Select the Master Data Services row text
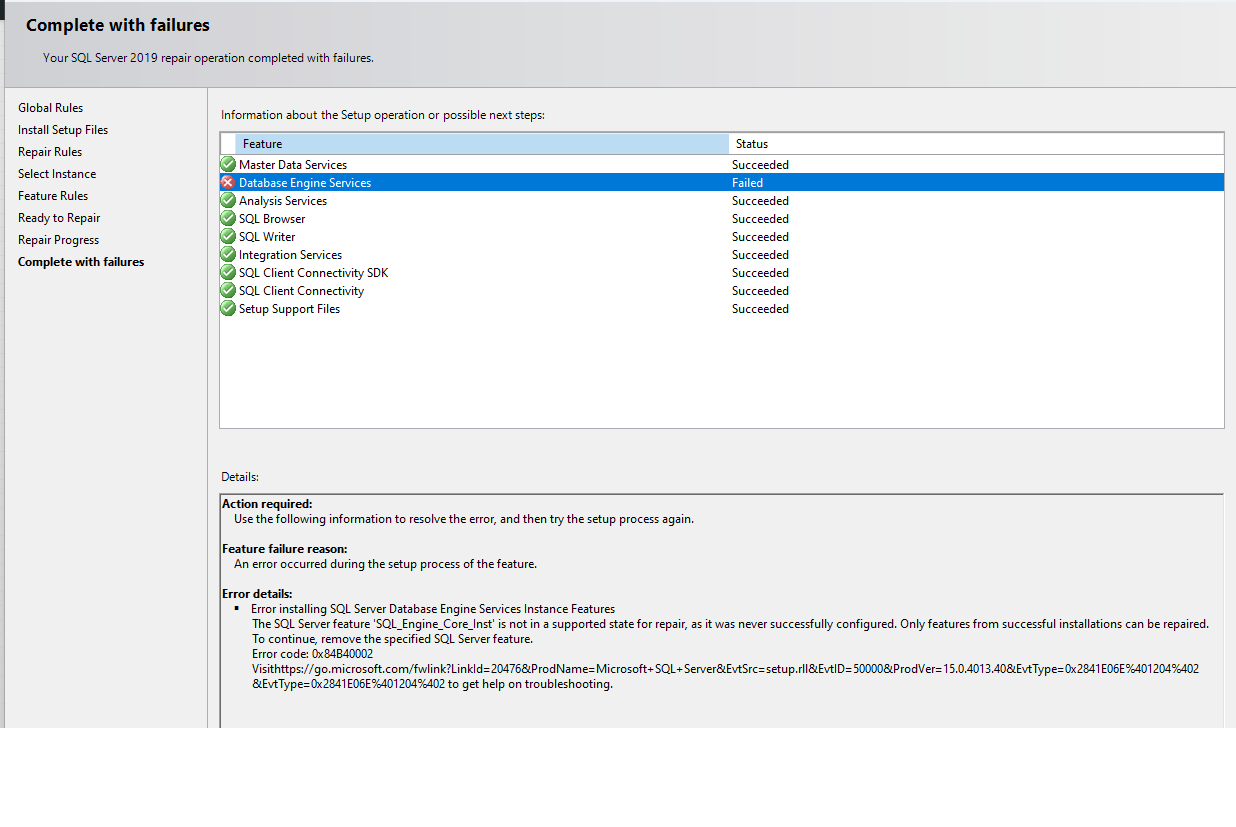This screenshot has width=1236, height=827. [x=293, y=165]
